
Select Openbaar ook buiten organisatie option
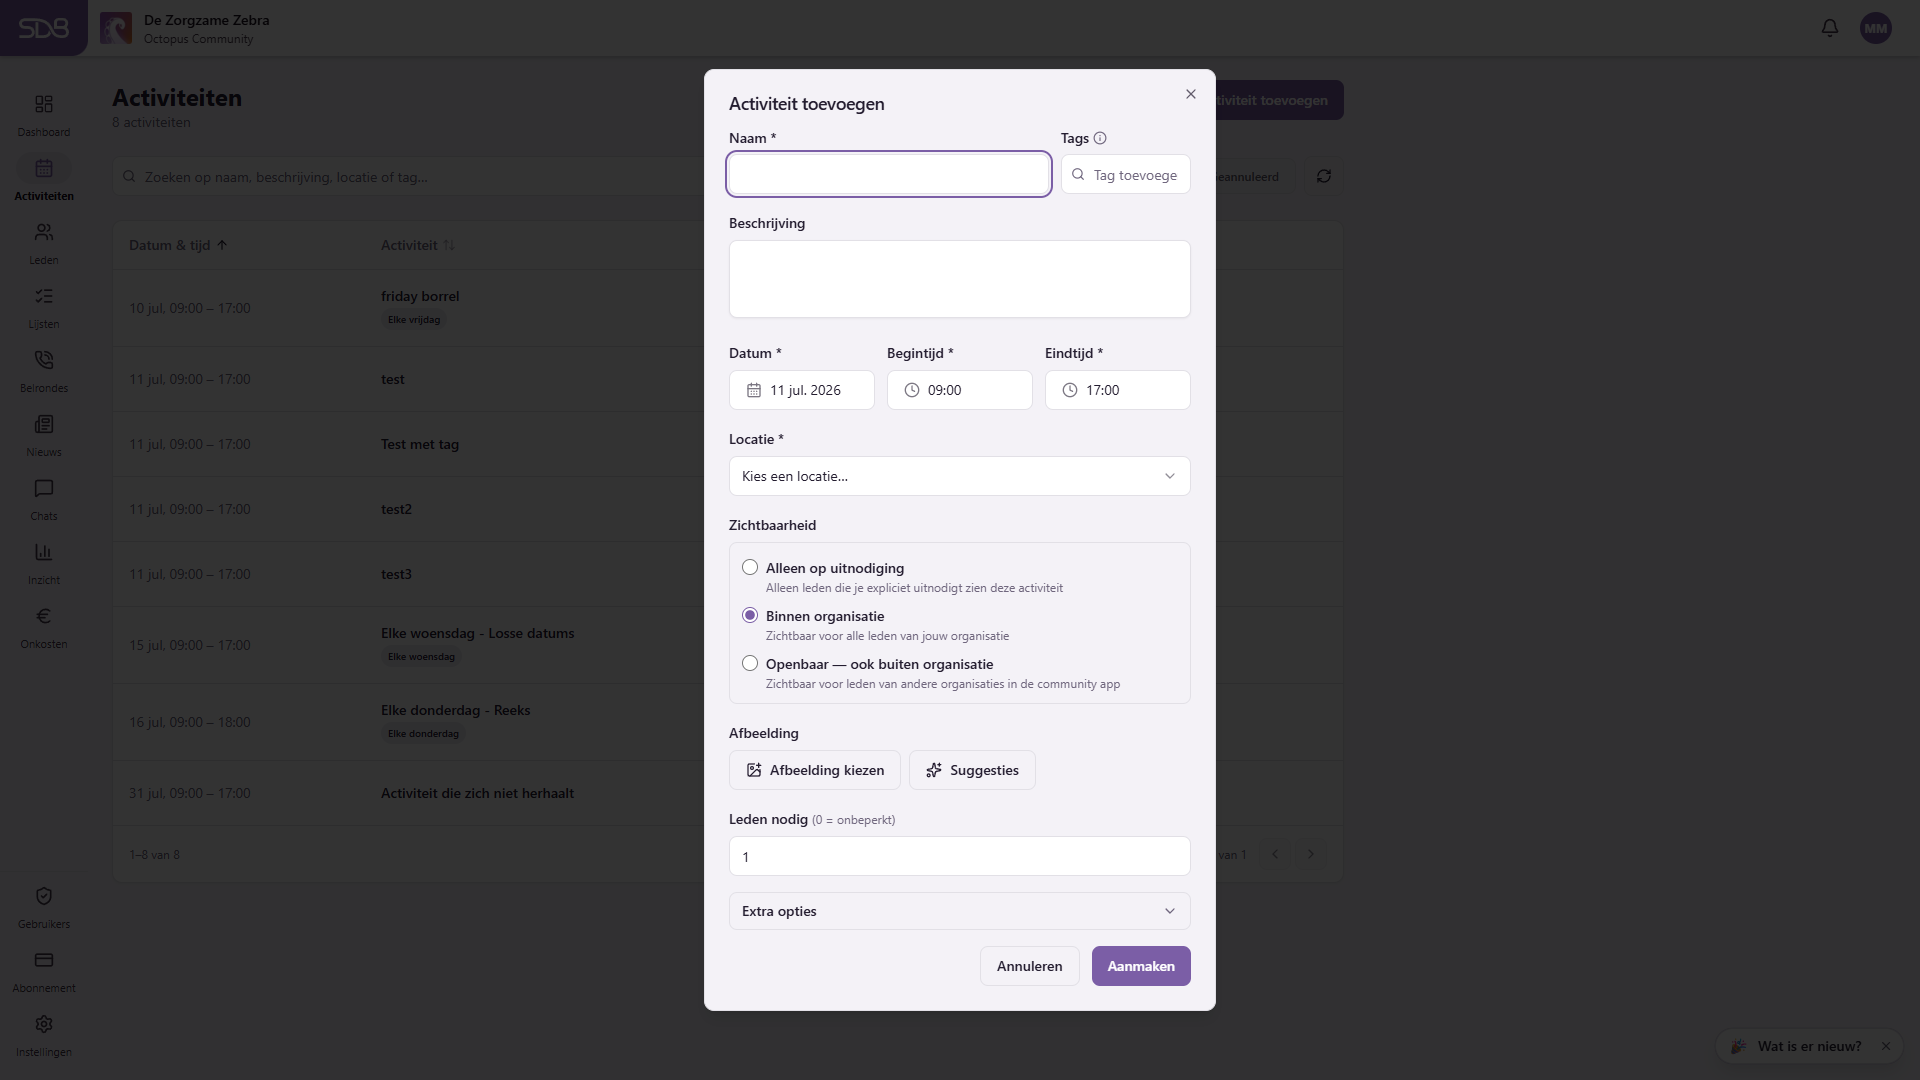tap(750, 663)
